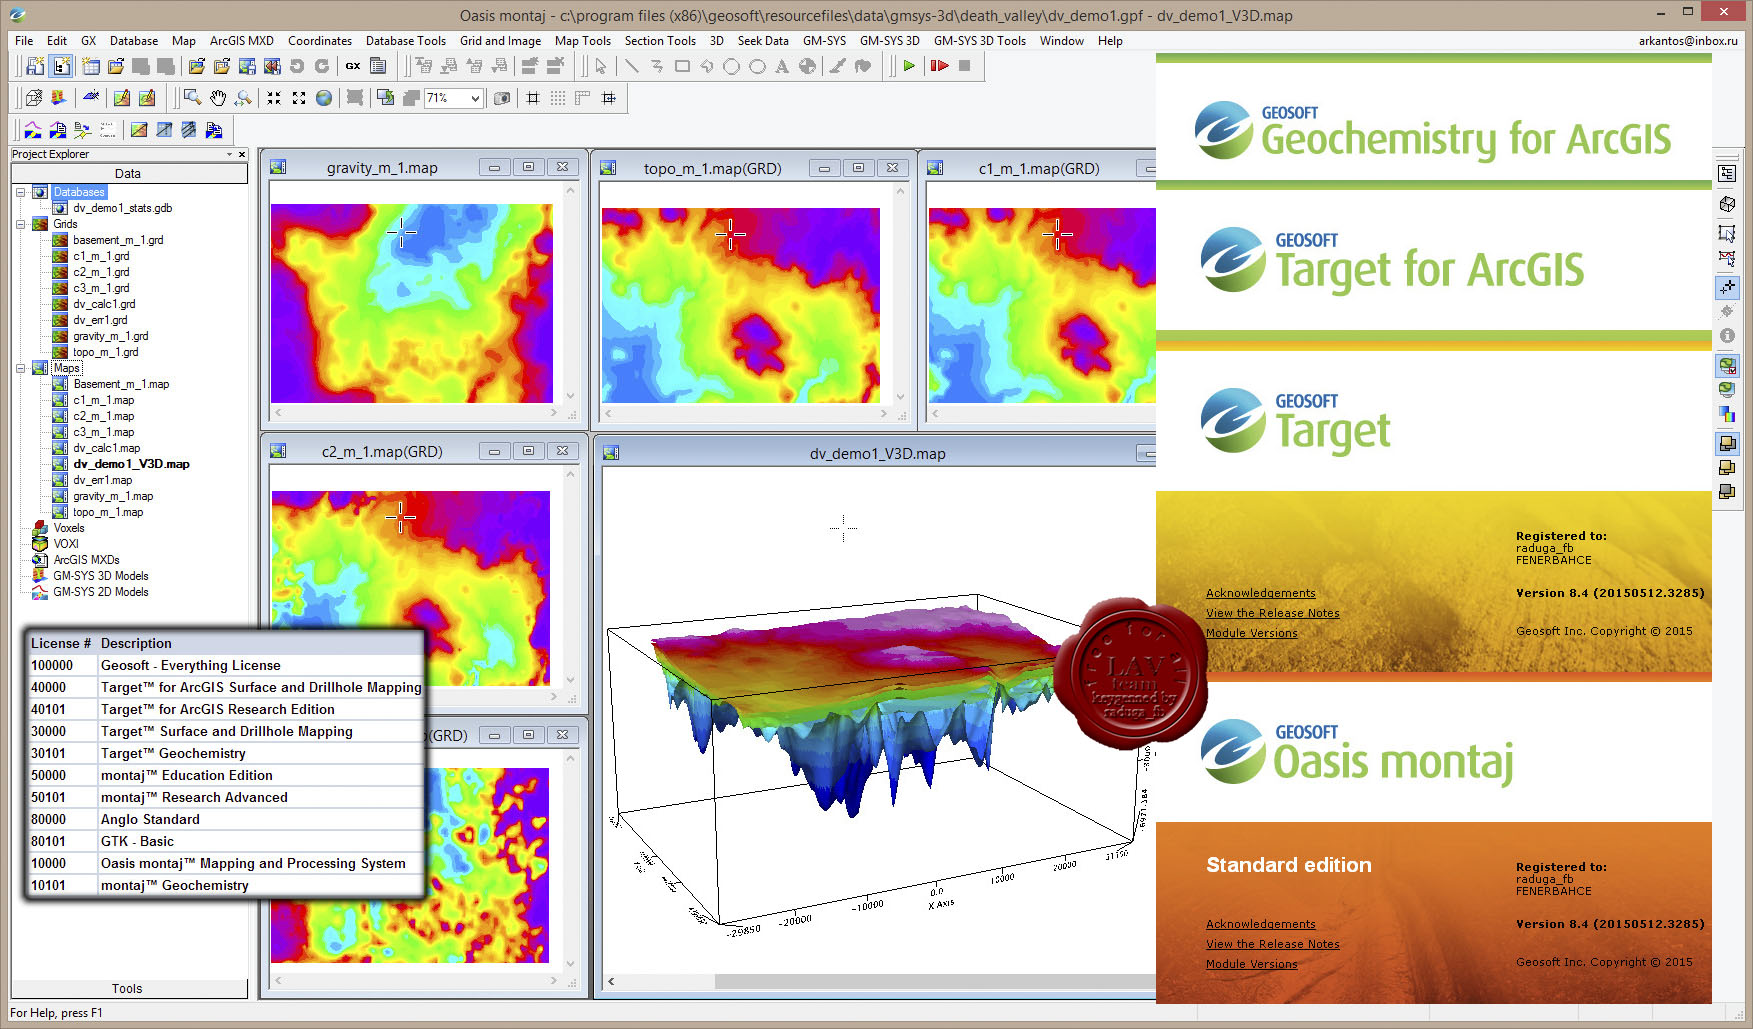Select the Rectangle drawing tool

point(682,66)
